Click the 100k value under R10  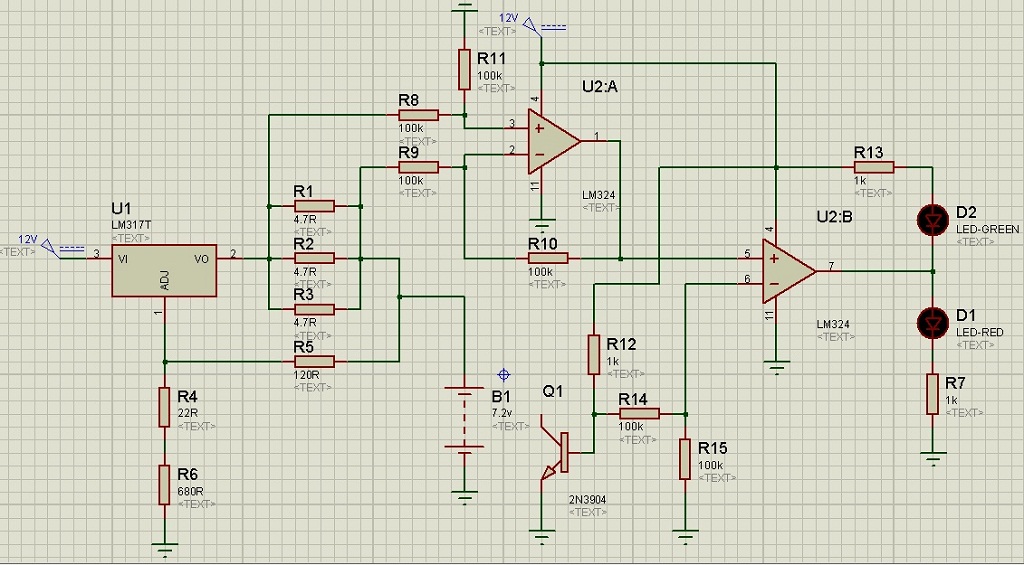[x=541, y=272]
